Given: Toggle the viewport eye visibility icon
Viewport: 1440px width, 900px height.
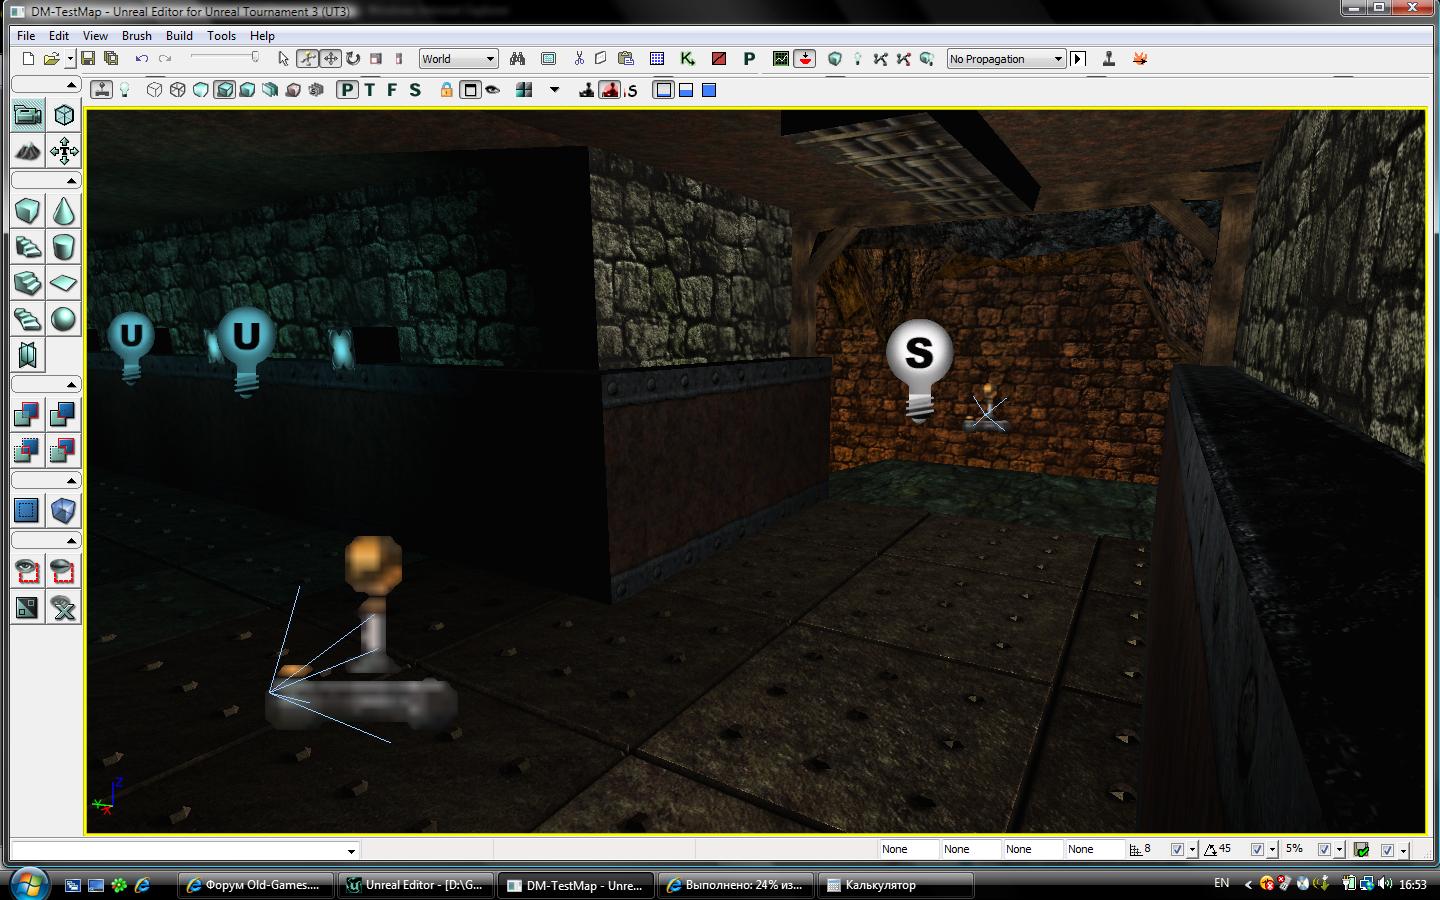Looking at the screenshot, I should (493, 90).
